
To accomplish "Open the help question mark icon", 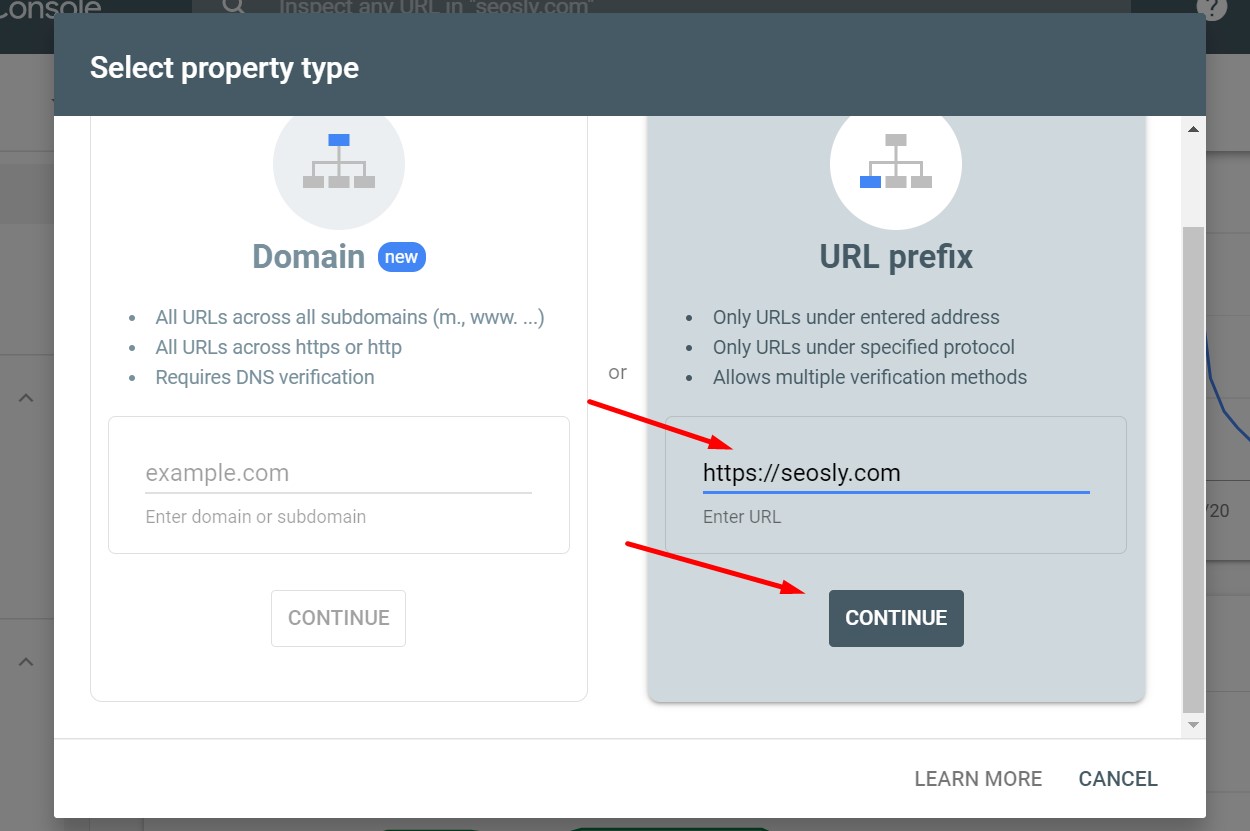I will (1212, 8).
